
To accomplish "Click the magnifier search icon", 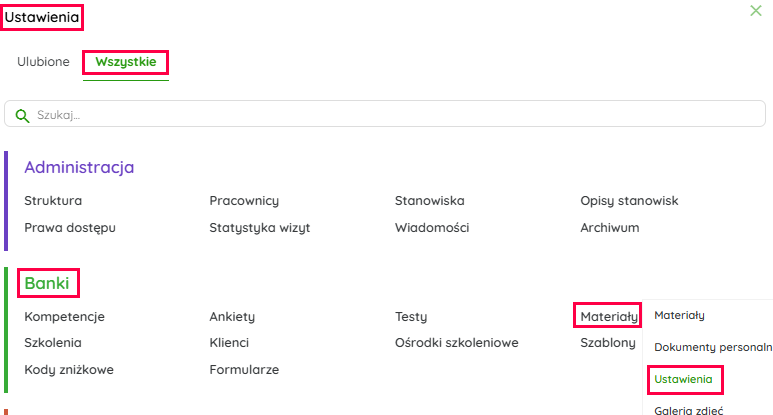I will [22, 115].
